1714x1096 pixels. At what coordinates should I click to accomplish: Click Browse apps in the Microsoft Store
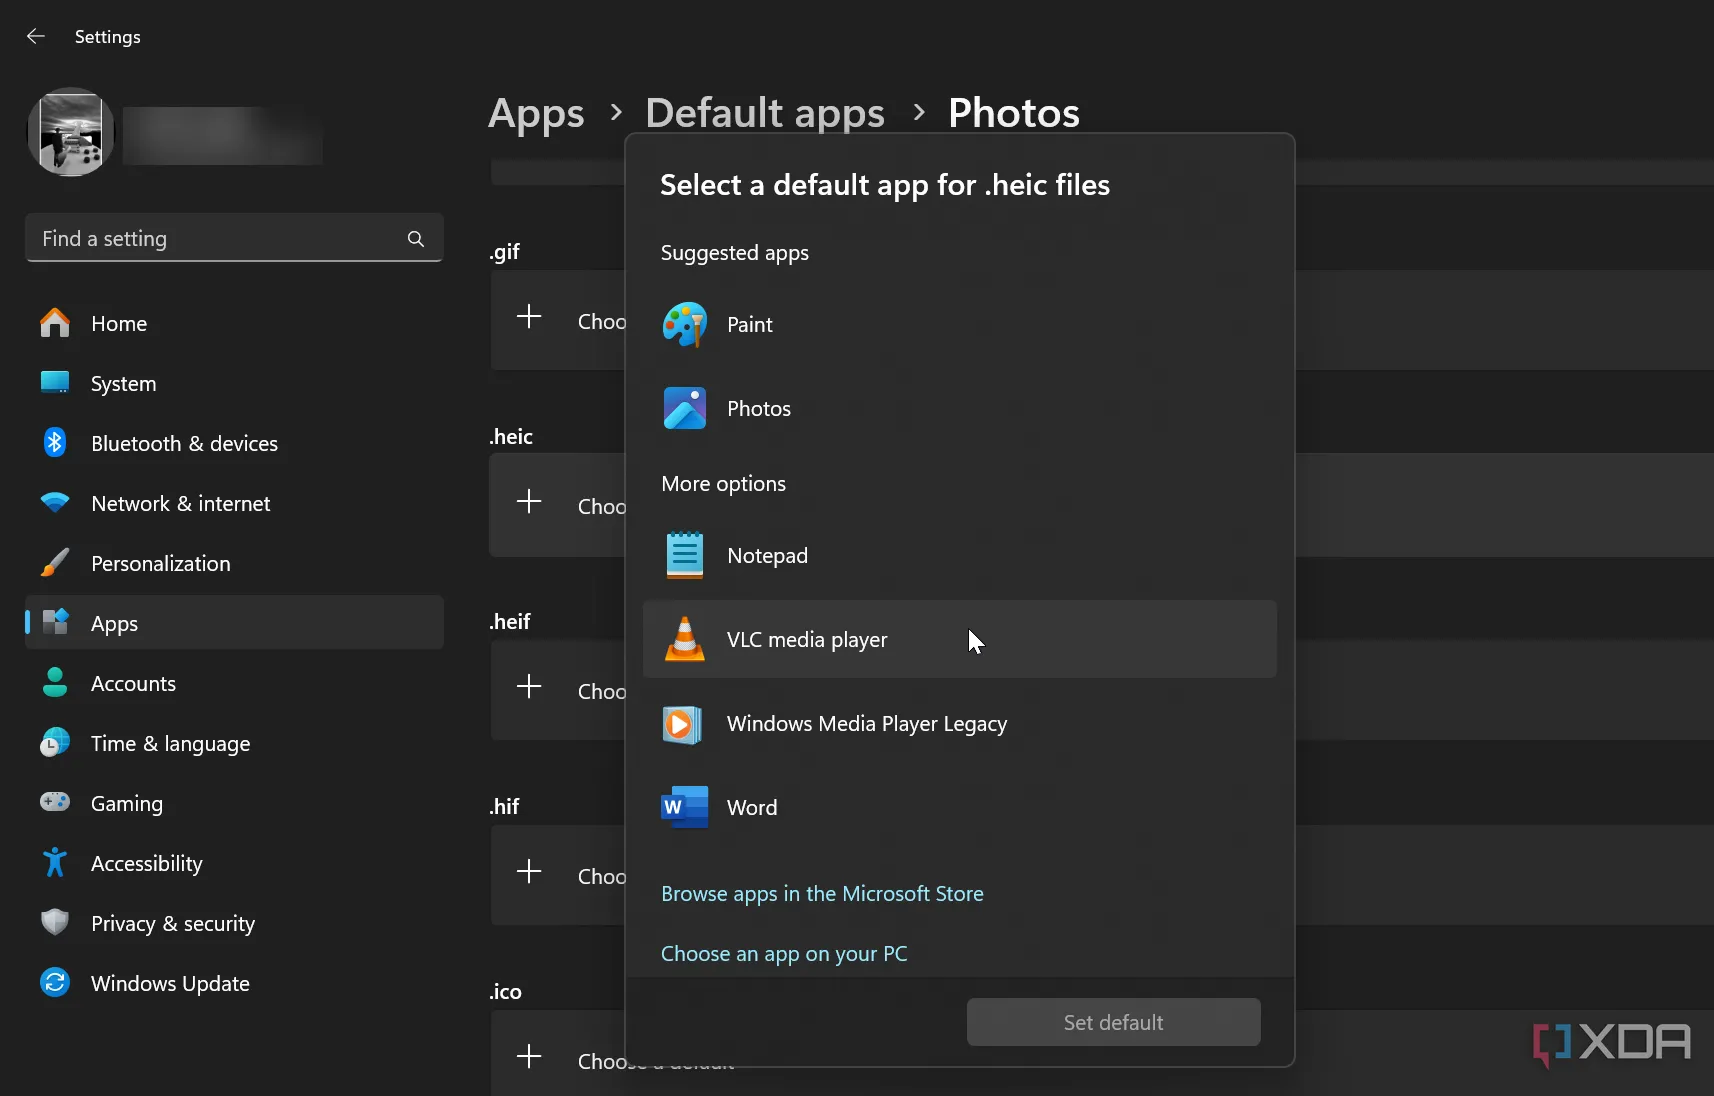coord(822,893)
